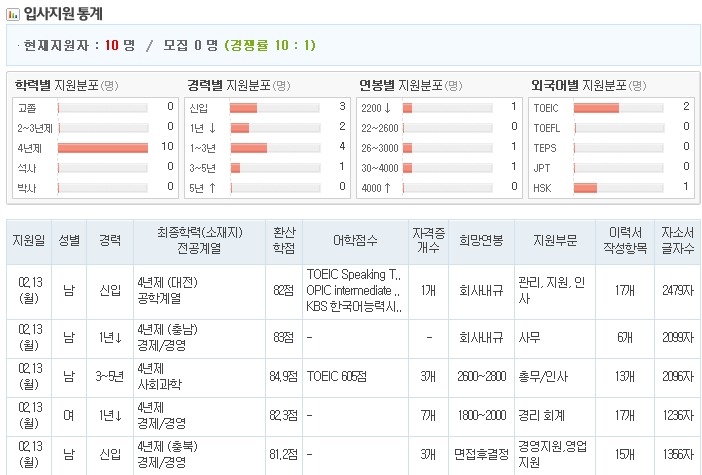Click the JPT label
The image size is (702, 475).
(x=542, y=168)
